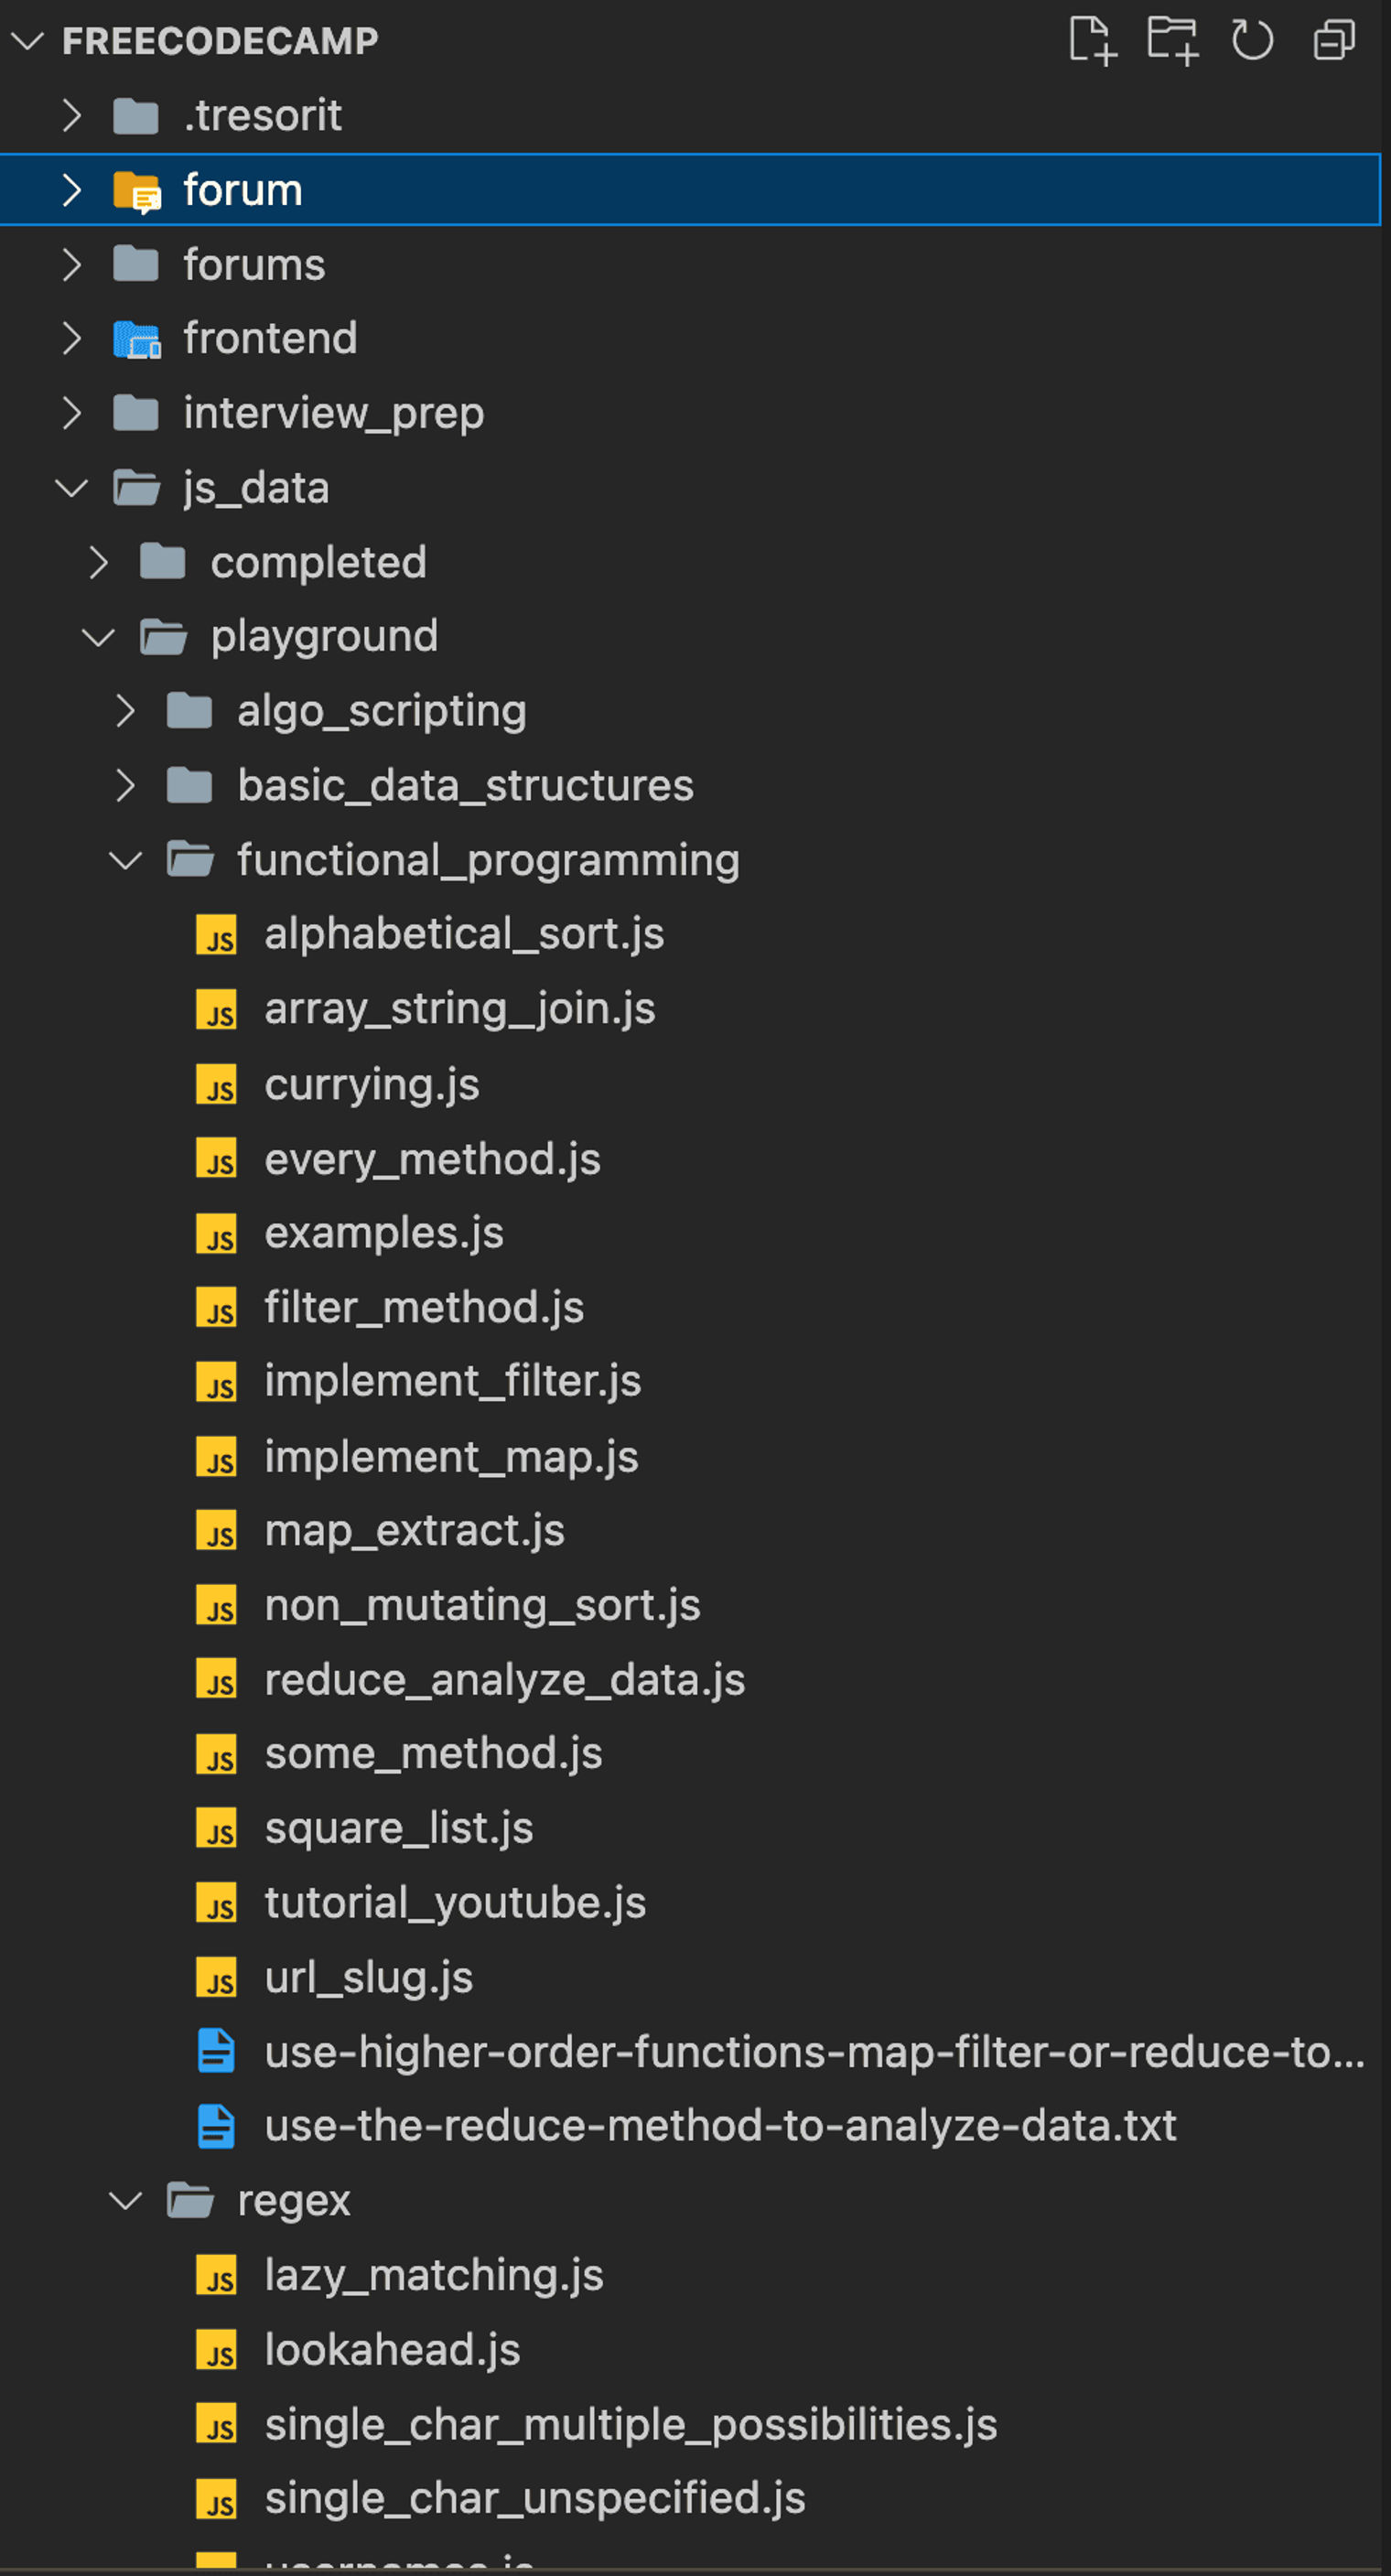Click the forums folder icon
The width and height of the screenshot is (1391, 2576).
(136, 265)
